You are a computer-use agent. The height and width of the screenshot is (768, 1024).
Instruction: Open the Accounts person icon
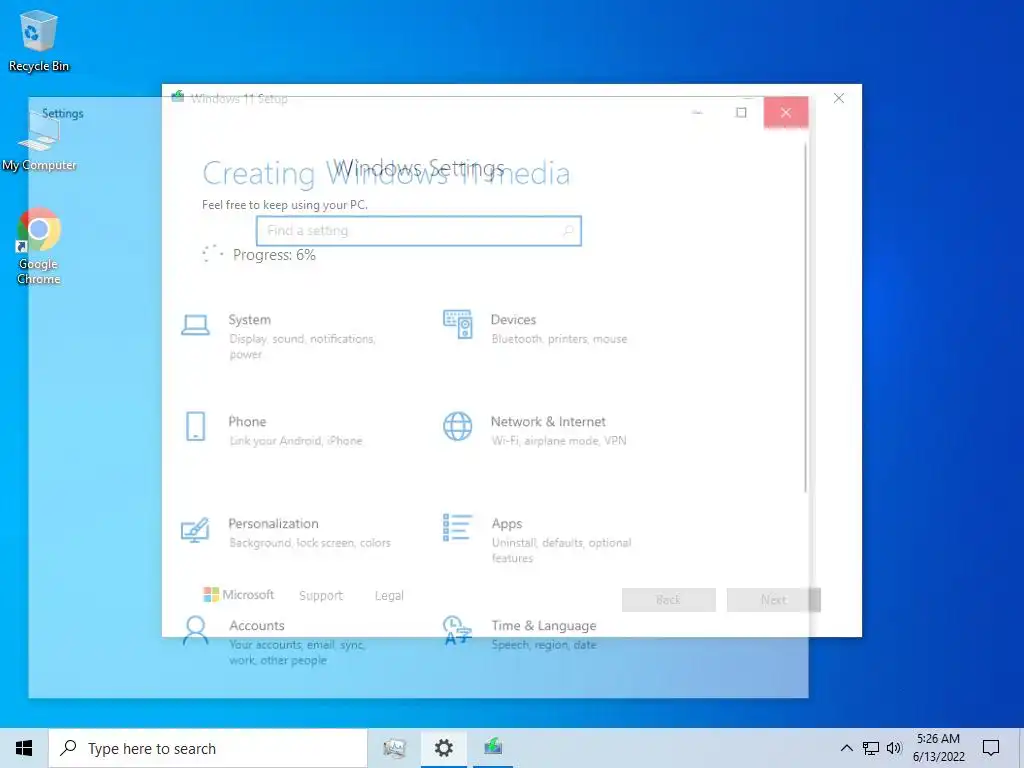click(195, 630)
